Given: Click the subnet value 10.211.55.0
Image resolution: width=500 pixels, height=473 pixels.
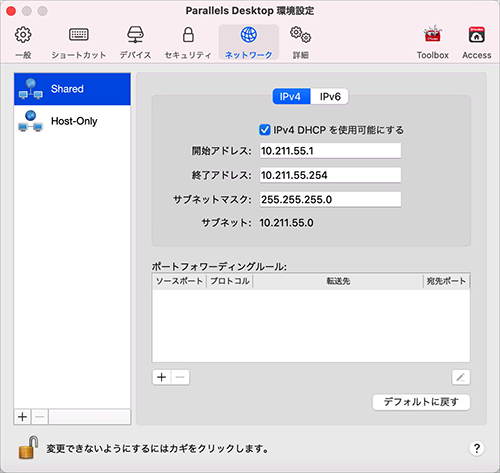Looking at the screenshot, I should 287,223.
